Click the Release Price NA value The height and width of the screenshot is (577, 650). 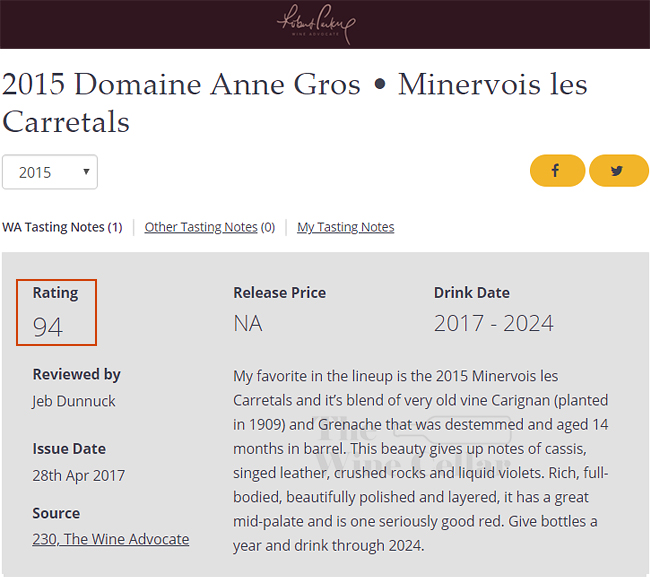tap(248, 323)
